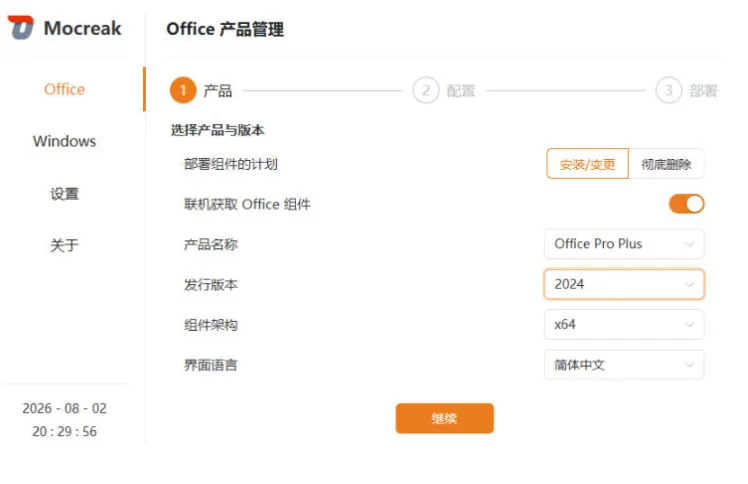748x484 pixels.
Task: Open the 设置 sidebar item
Action: click(64, 194)
